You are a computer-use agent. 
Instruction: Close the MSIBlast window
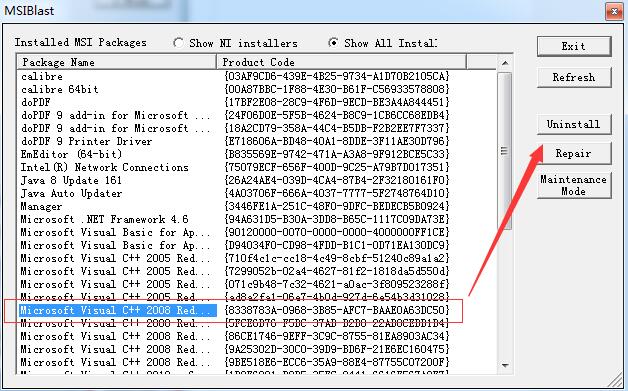(x=614, y=12)
